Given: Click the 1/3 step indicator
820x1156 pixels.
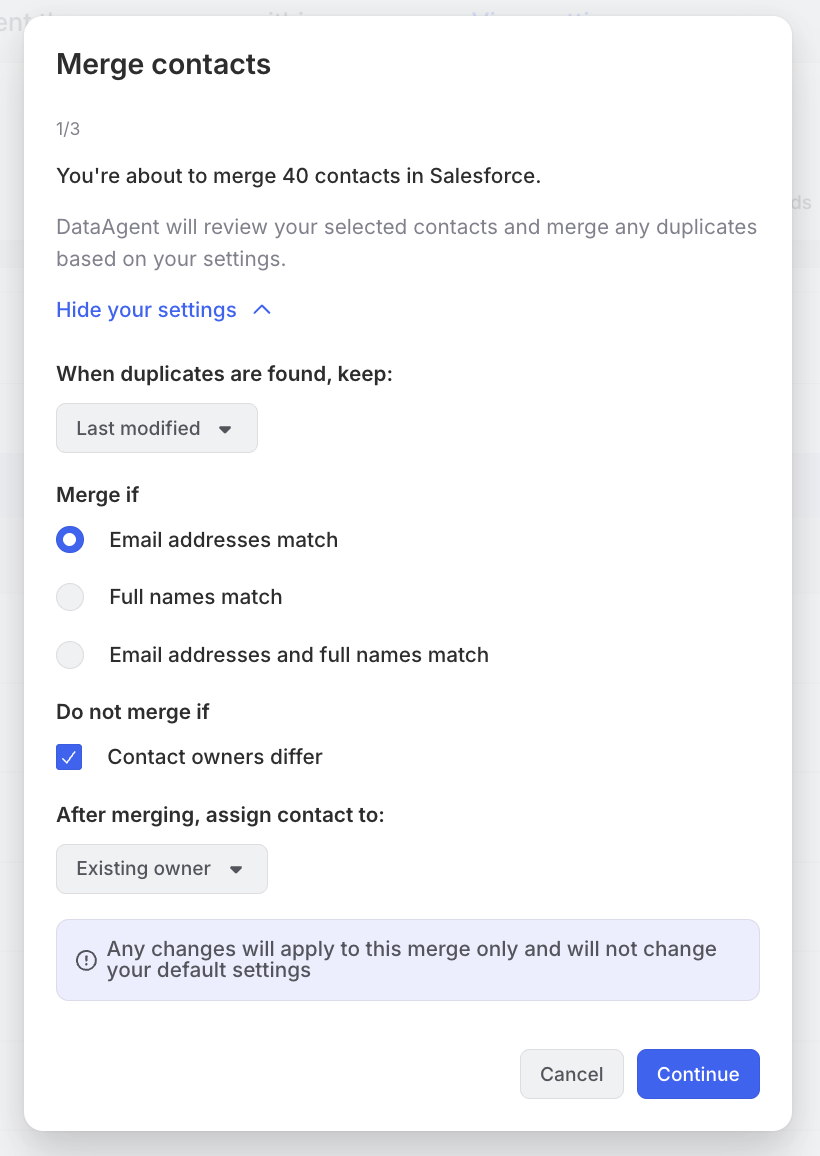Looking at the screenshot, I should (x=69, y=128).
